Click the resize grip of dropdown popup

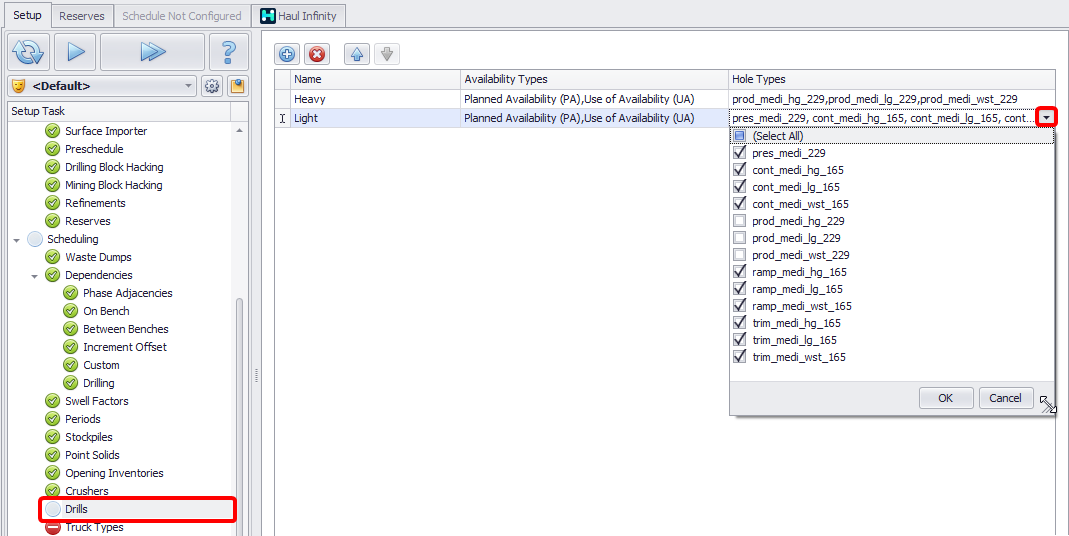(1048, 405)
